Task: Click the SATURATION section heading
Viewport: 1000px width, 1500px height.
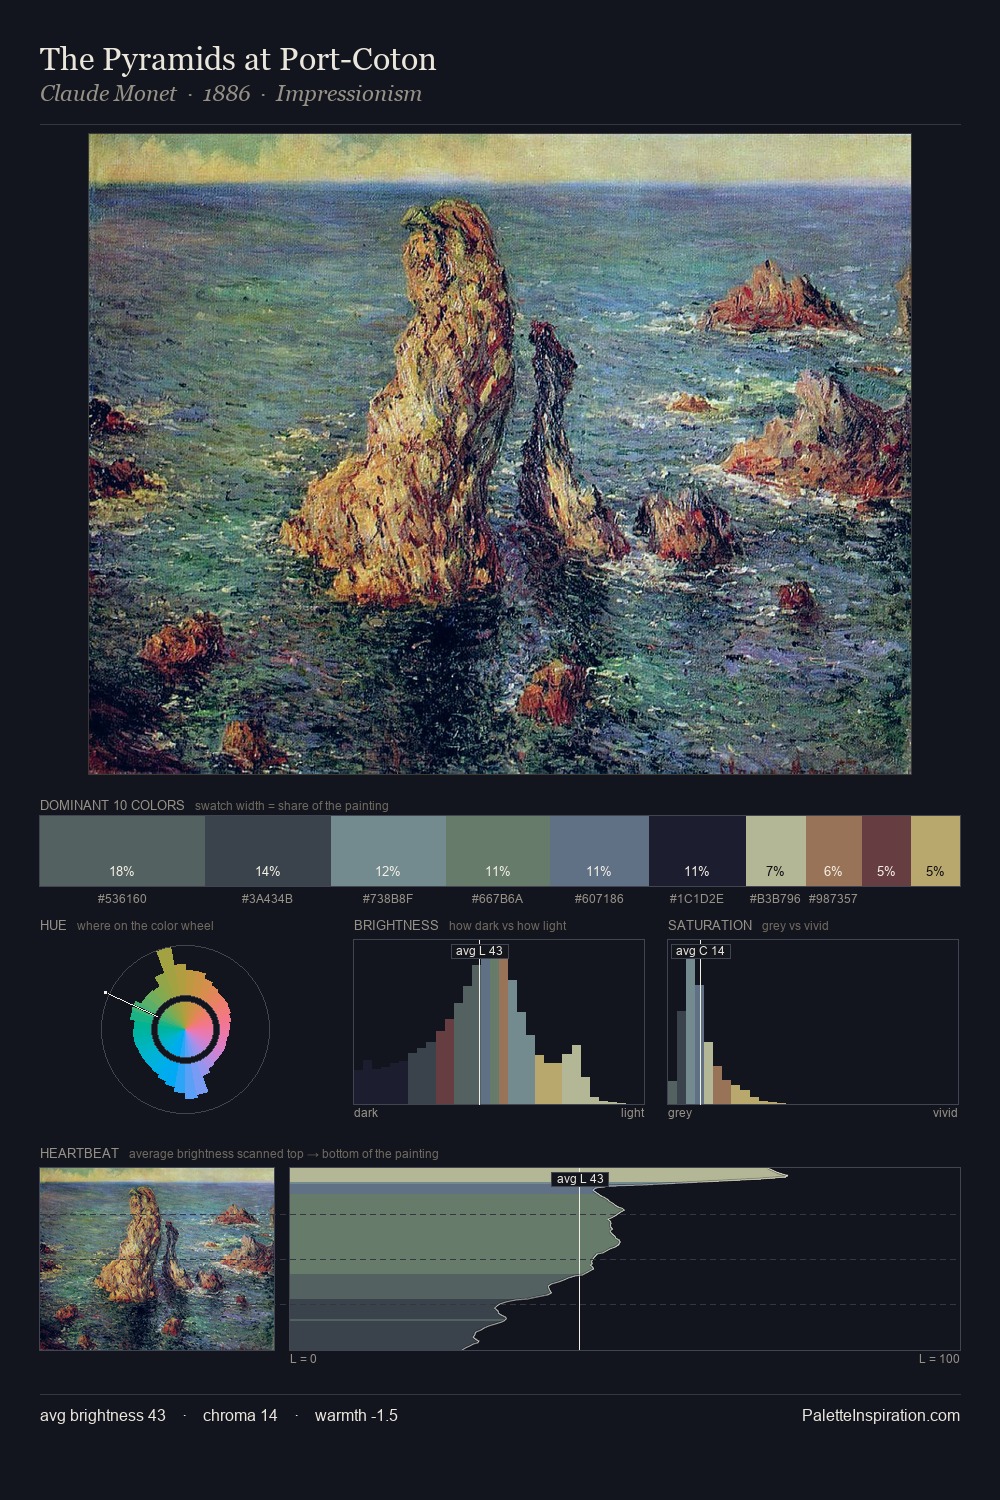Action: point(710,925)
